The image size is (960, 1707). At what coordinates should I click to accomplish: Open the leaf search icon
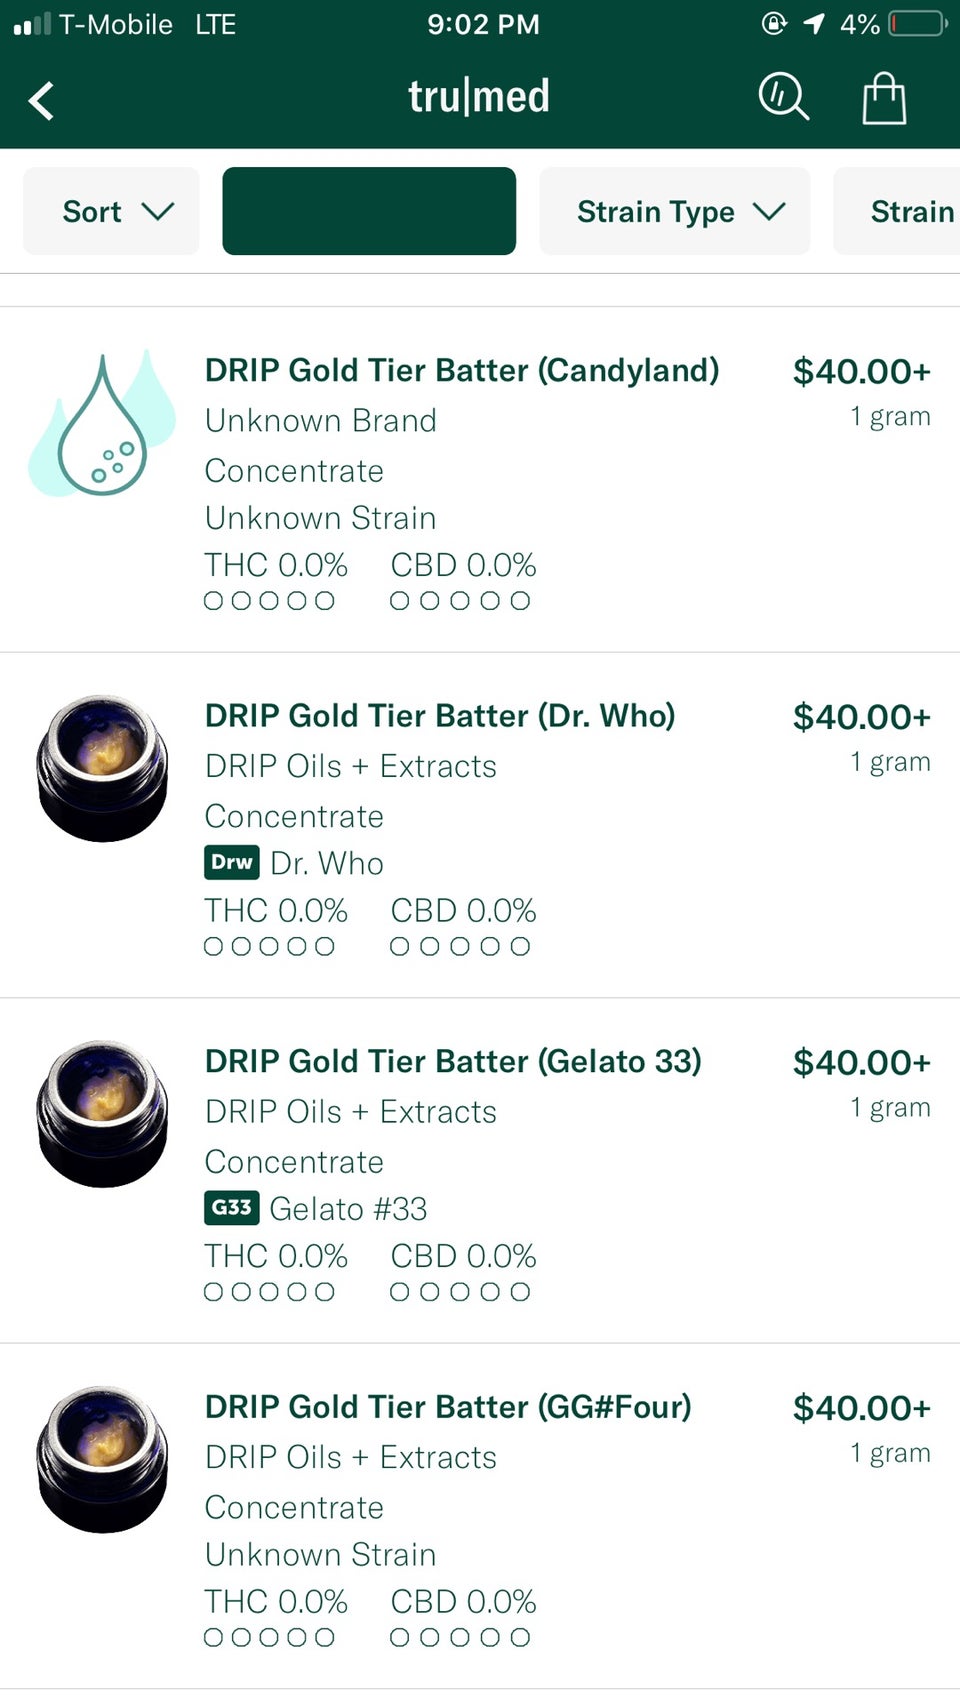(x=783, y=97)
